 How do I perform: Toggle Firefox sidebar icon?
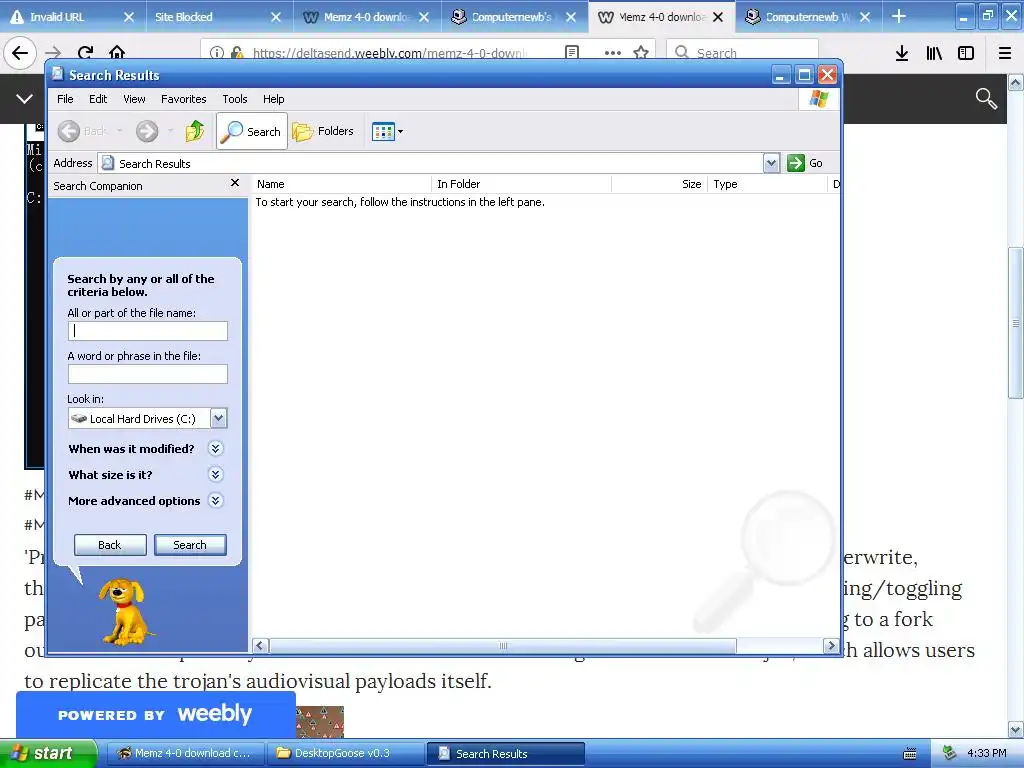pyautogui.click(x=966, y=53)
